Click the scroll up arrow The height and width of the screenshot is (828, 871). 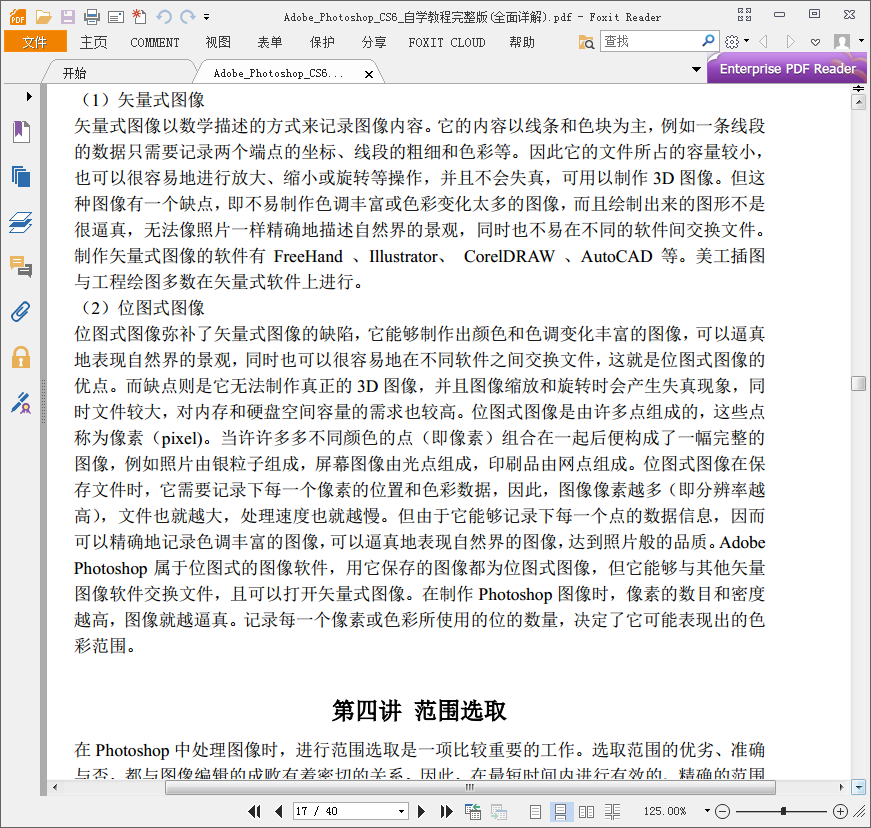click(859, 102)
